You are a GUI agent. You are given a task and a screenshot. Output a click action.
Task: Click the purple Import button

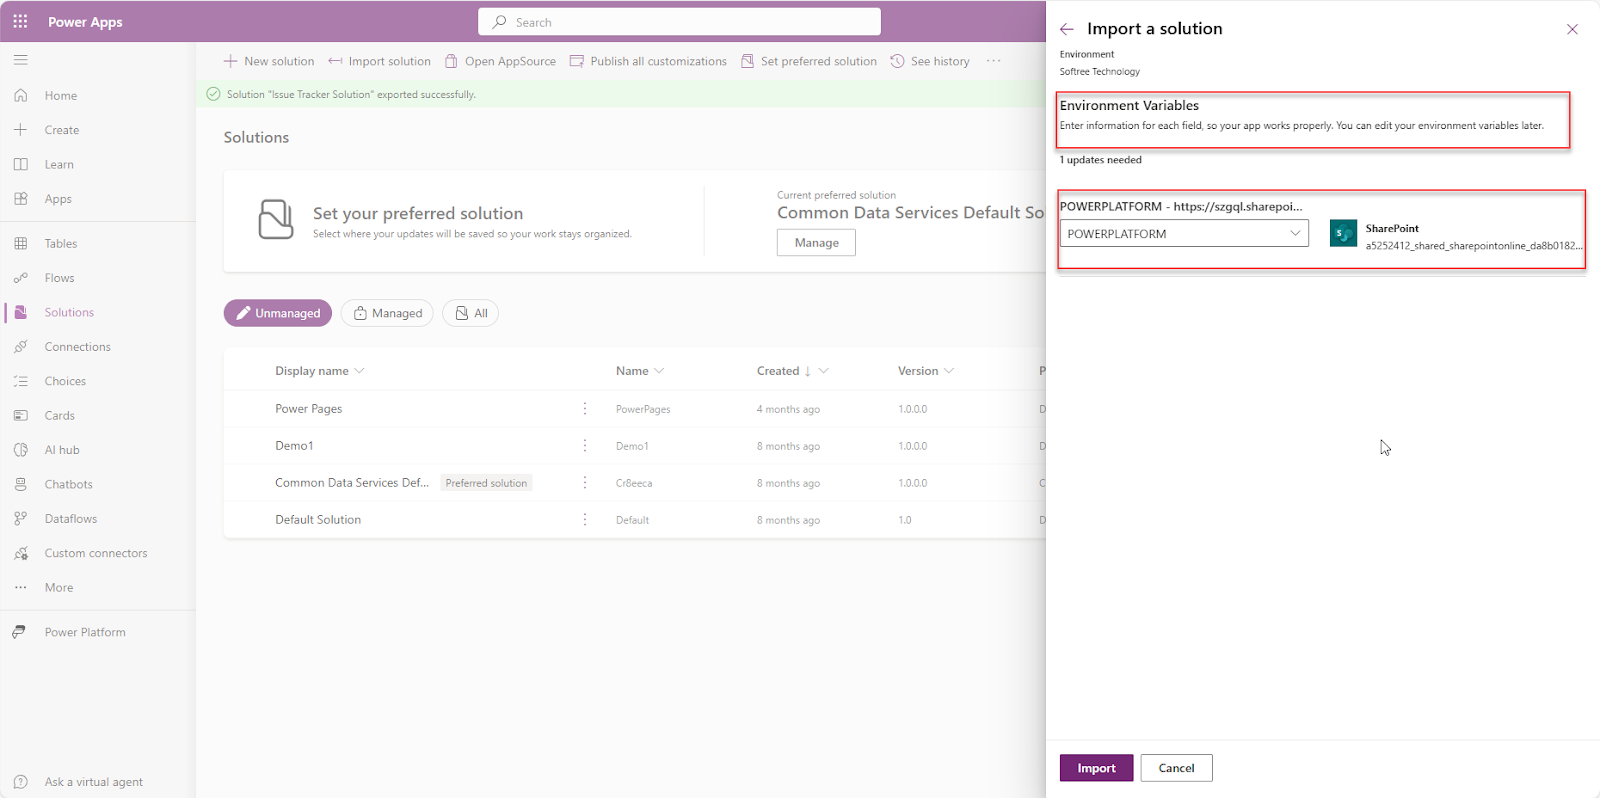coord(1096,768)
